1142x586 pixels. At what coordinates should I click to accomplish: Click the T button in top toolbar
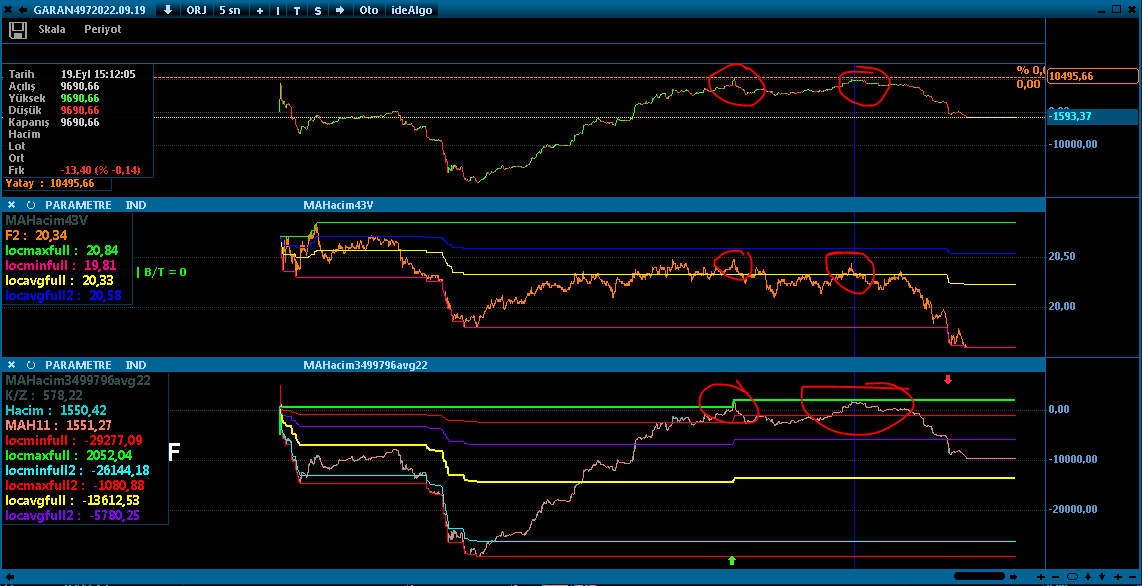[297, 10]
